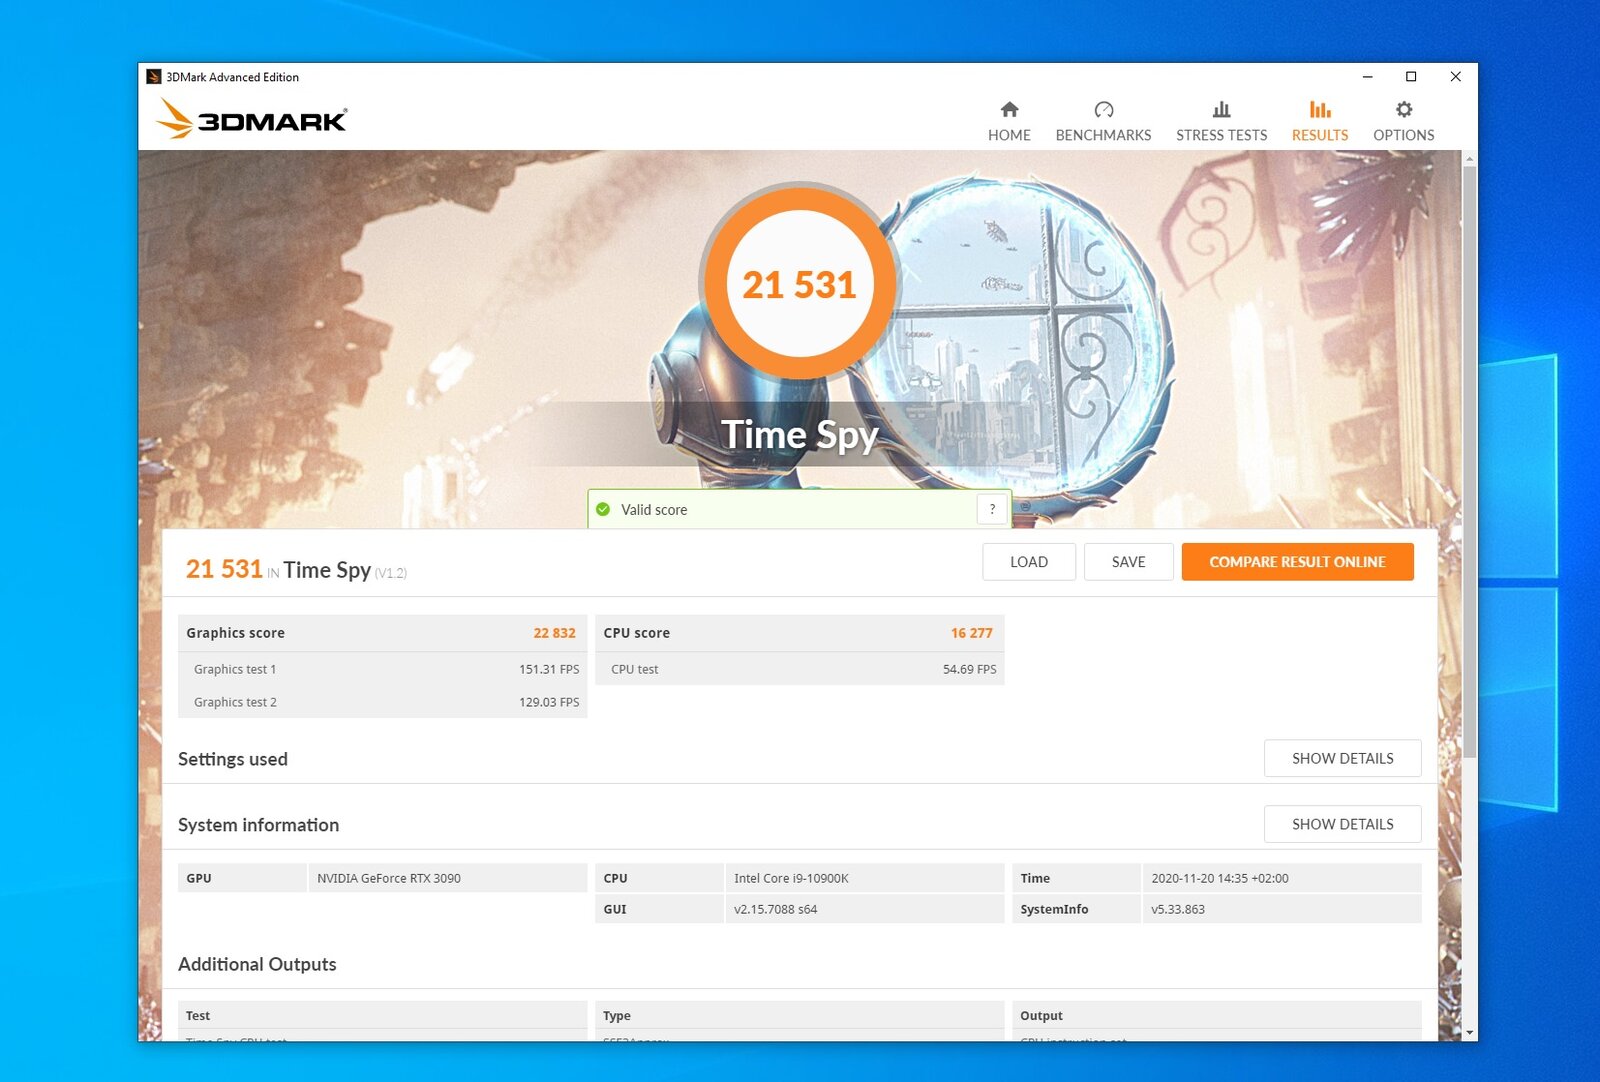Image resolution: width=1600 pixels, height=1082 pixels.
Task: Click the valid score help question mark
Action: (992, 509)
